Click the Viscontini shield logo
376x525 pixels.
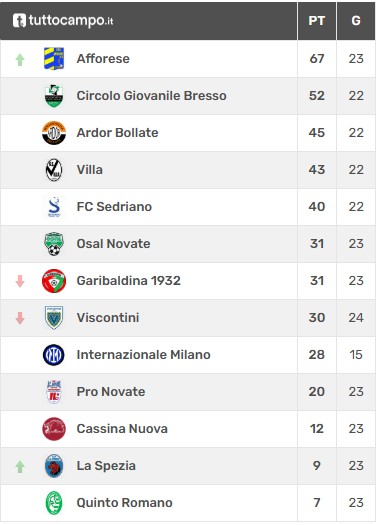[x=54, y=318]
